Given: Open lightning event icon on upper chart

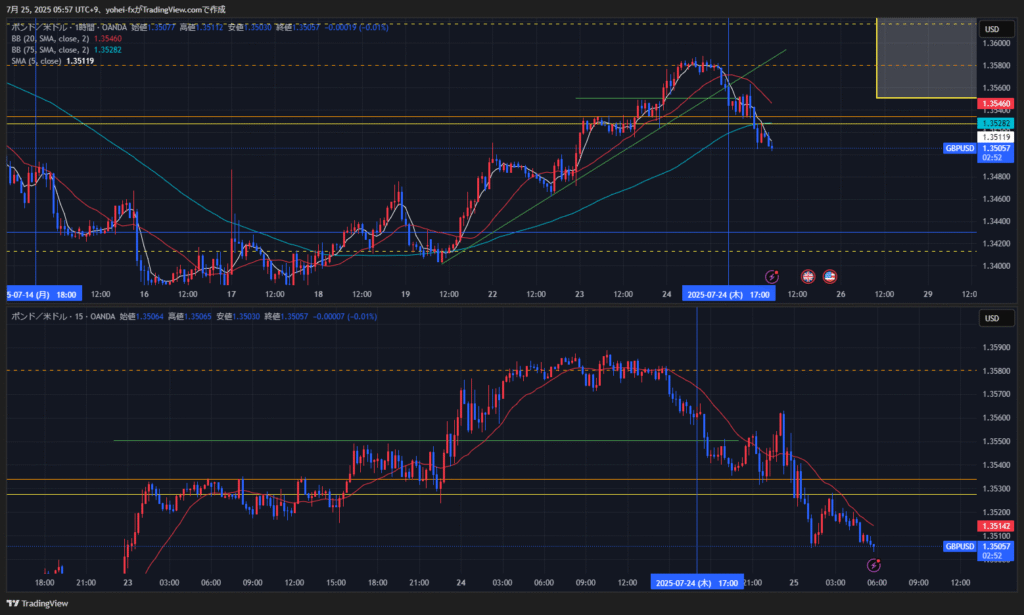Looking at the screenshot, I should tap(772, 276).
